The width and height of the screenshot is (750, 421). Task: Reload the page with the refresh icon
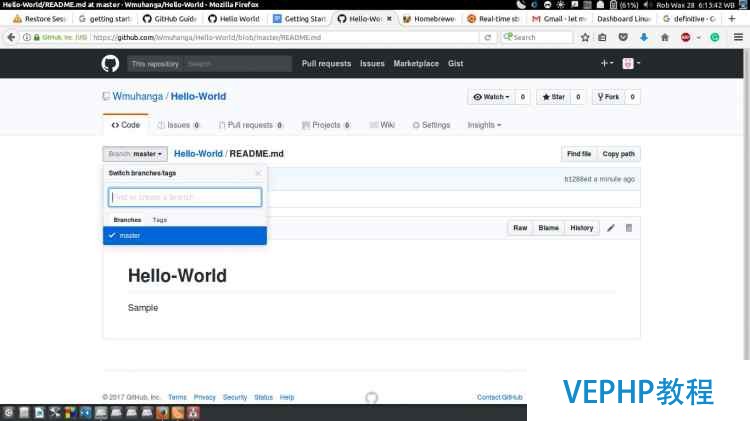(x=487, y=37)
